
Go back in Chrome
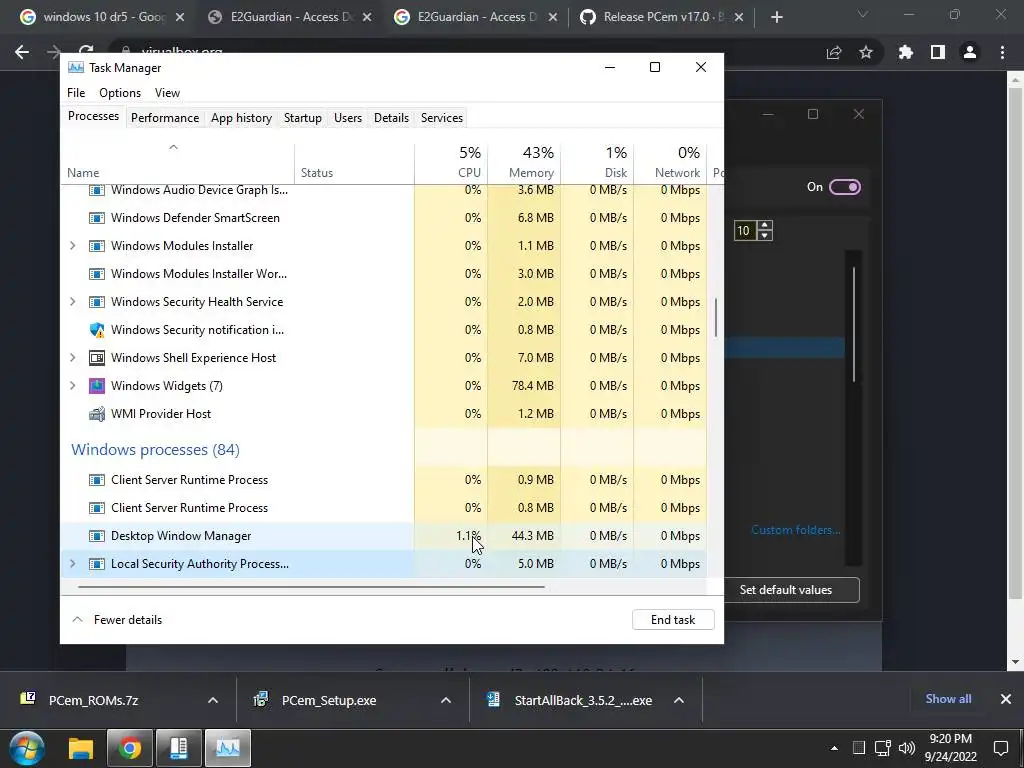[x=22, y=52]
